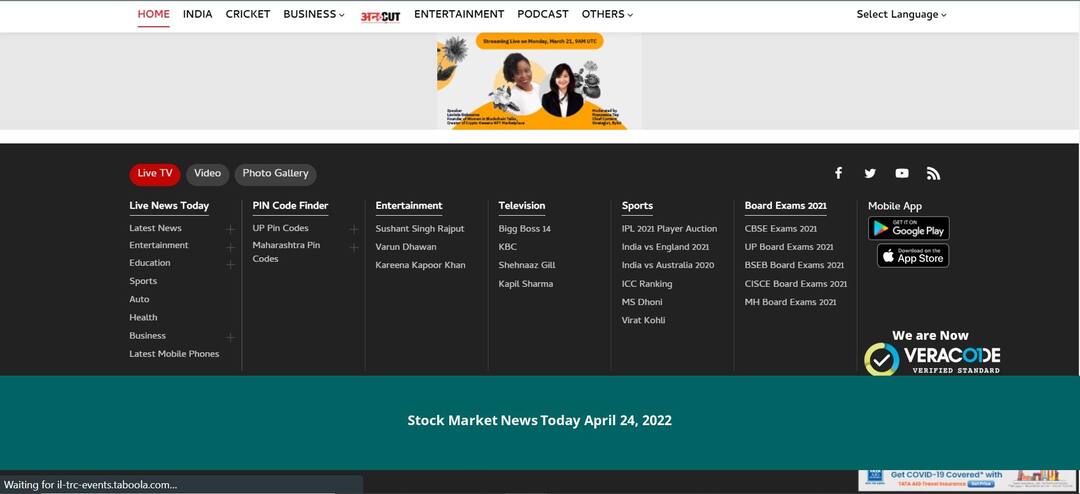The height and width of the screenshot is (494, 1080).
Task: Open the YouTube social icon
Action: [902, 174]
